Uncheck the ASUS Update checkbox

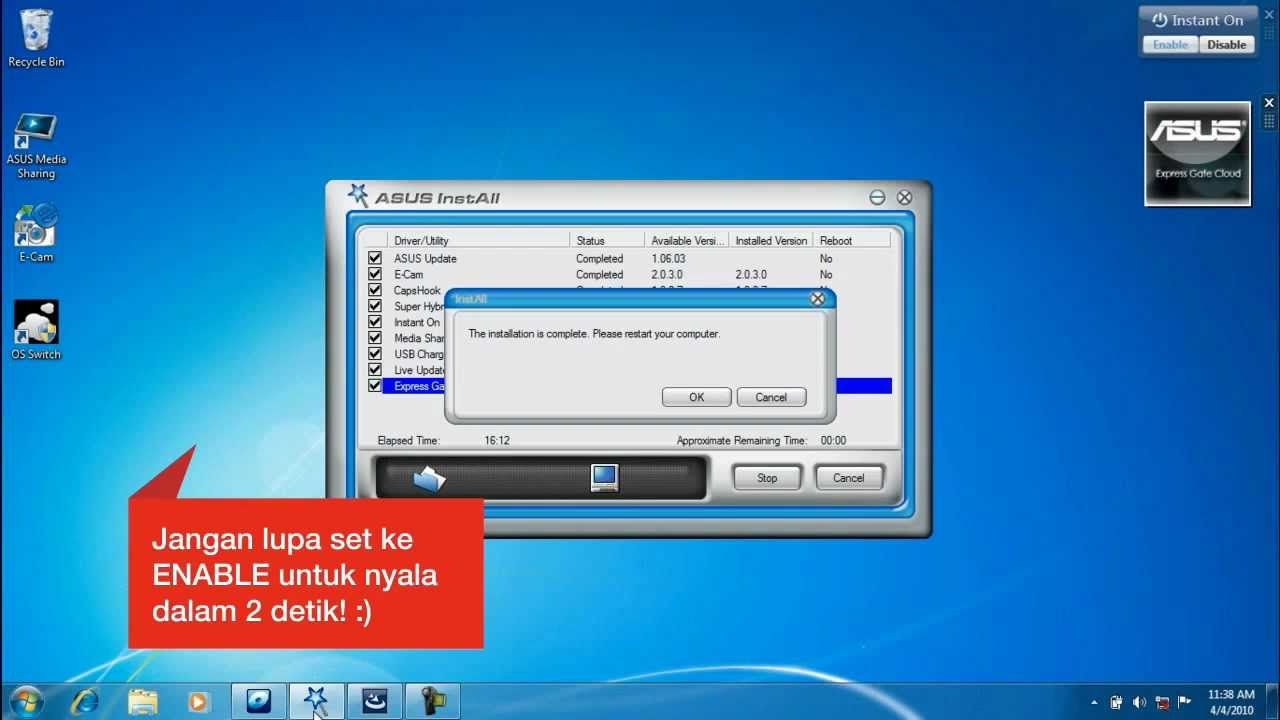point(375,258)
